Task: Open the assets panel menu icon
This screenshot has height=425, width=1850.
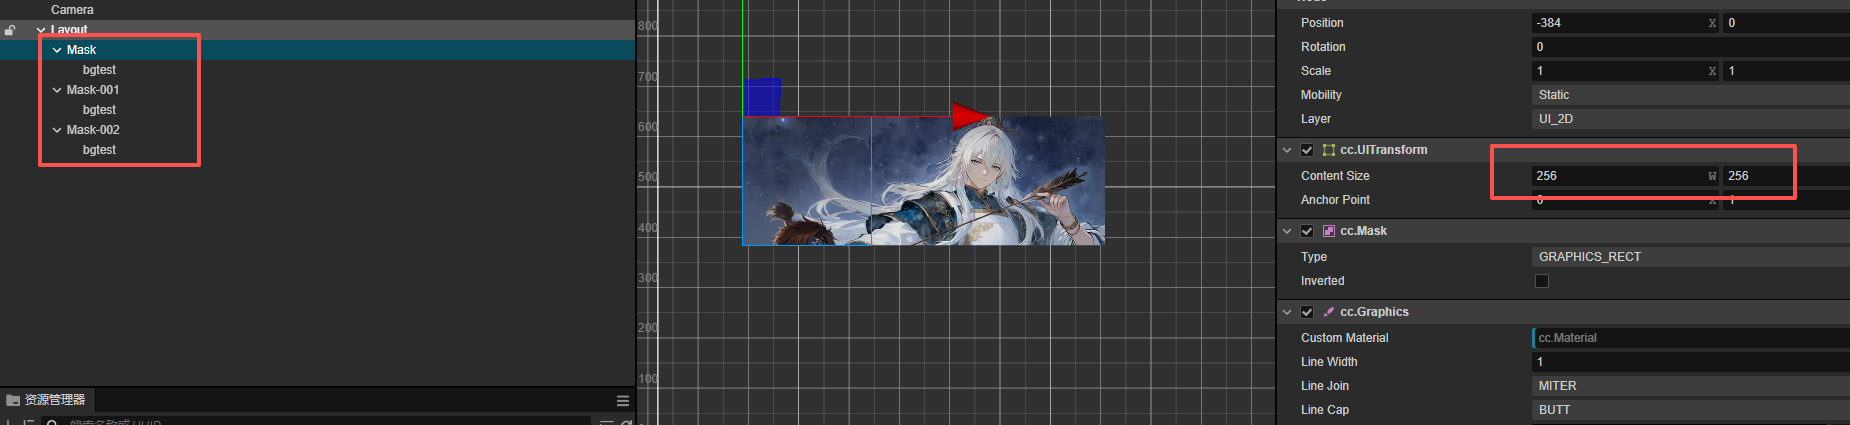Action: pos(623,400)
